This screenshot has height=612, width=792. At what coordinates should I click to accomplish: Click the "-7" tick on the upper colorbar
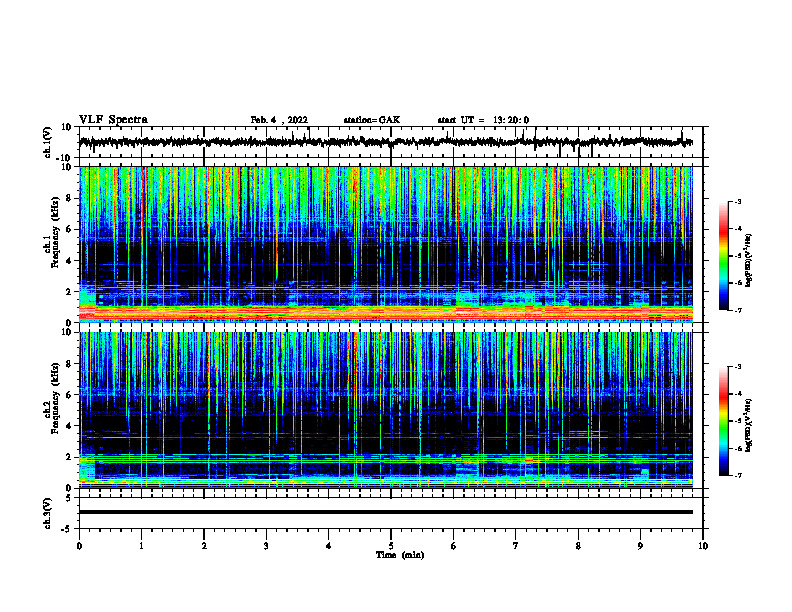pyautogui.click(x=738, y=310)
